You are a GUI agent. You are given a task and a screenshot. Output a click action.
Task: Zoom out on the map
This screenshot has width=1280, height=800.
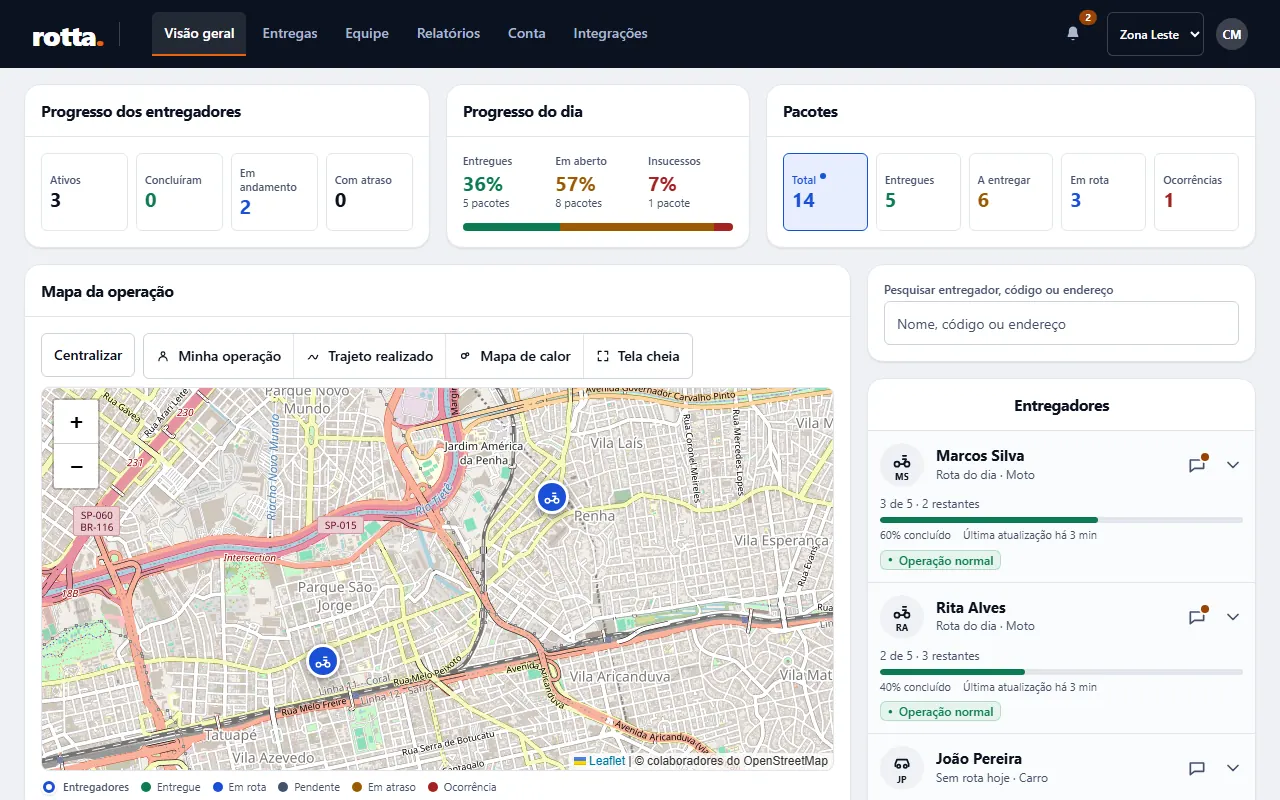[76, 466]
